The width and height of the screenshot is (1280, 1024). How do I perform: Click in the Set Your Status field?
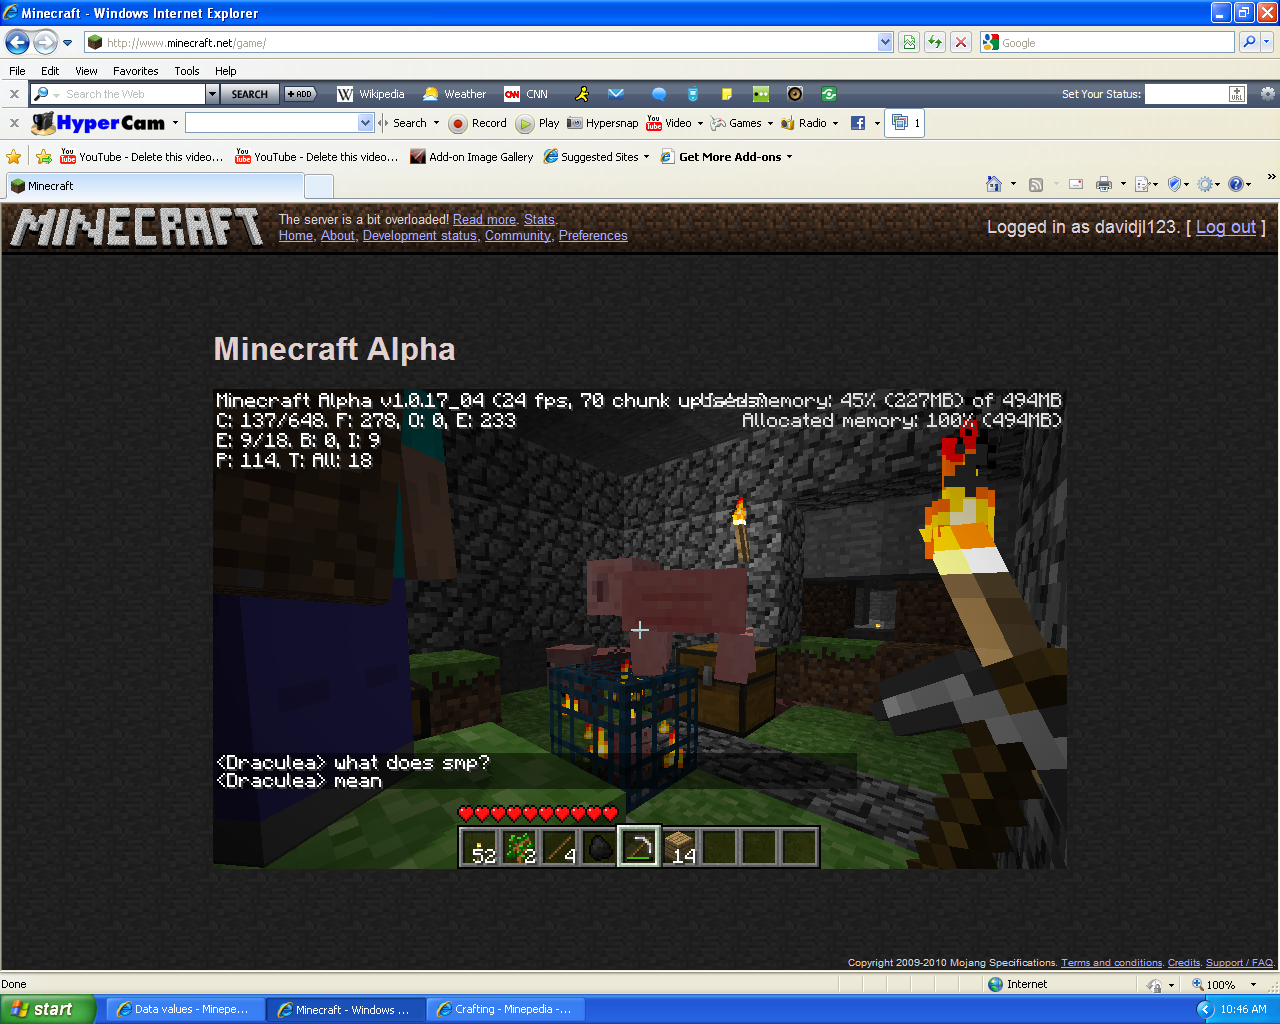tap(1187, 94)
